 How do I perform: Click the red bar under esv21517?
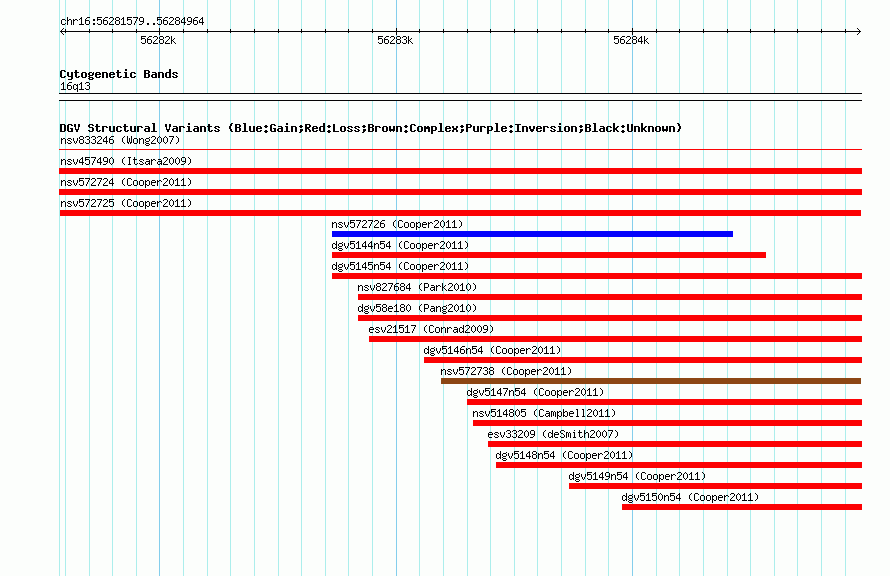coord(615,339)
